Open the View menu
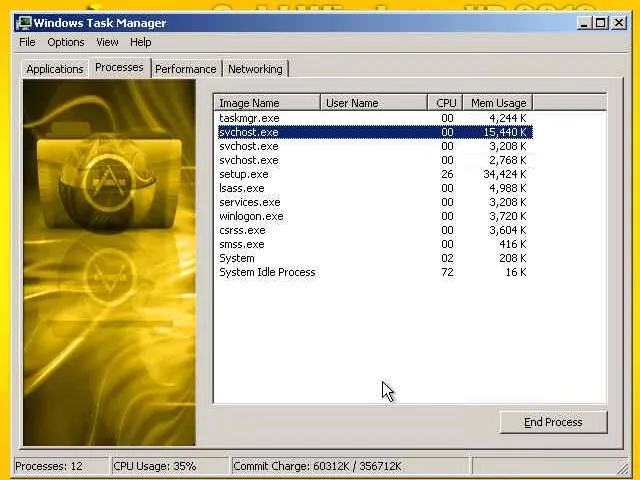The image size is (640, 480). tap(107, 42)
